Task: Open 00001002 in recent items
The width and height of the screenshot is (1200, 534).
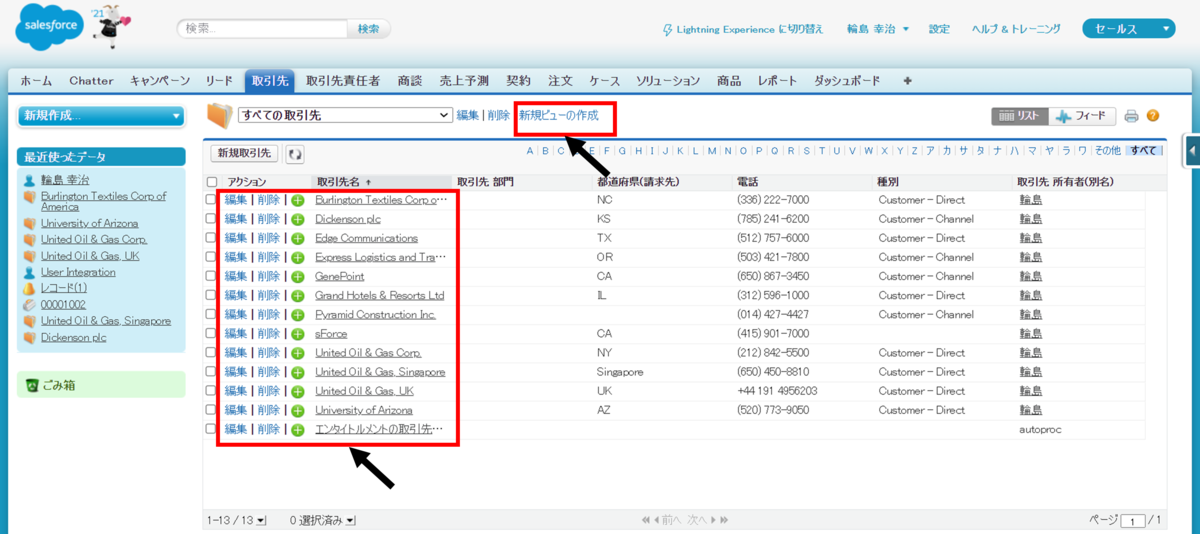Action: pyautogui.click(x=63, y=304)
